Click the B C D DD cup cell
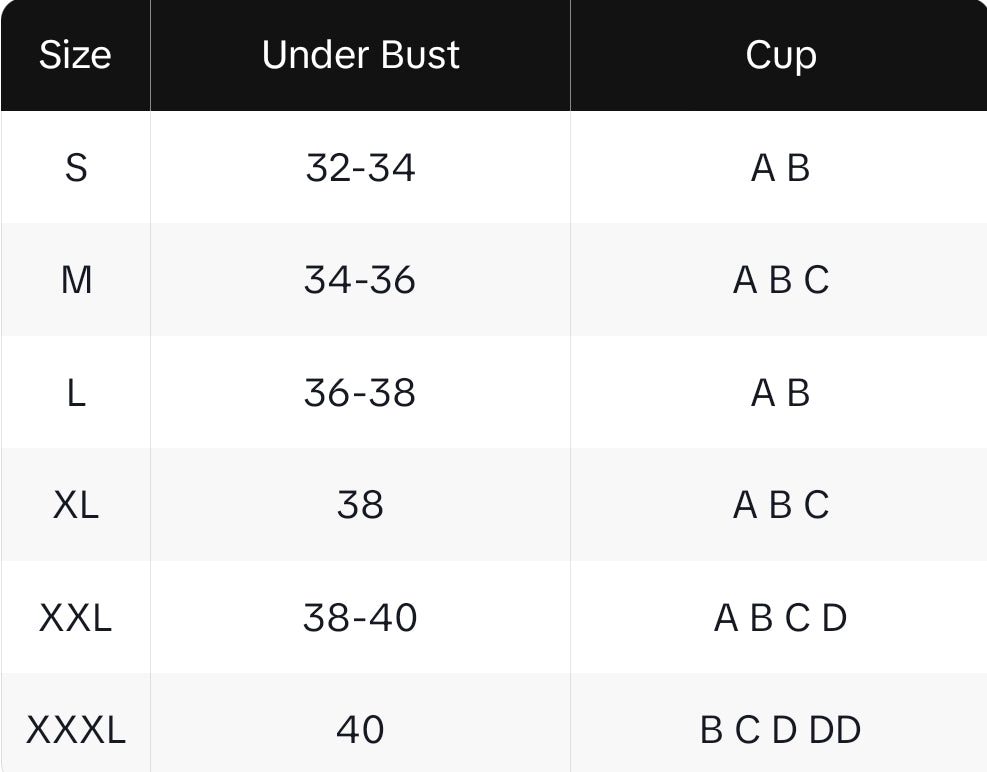 coord(780,730)
